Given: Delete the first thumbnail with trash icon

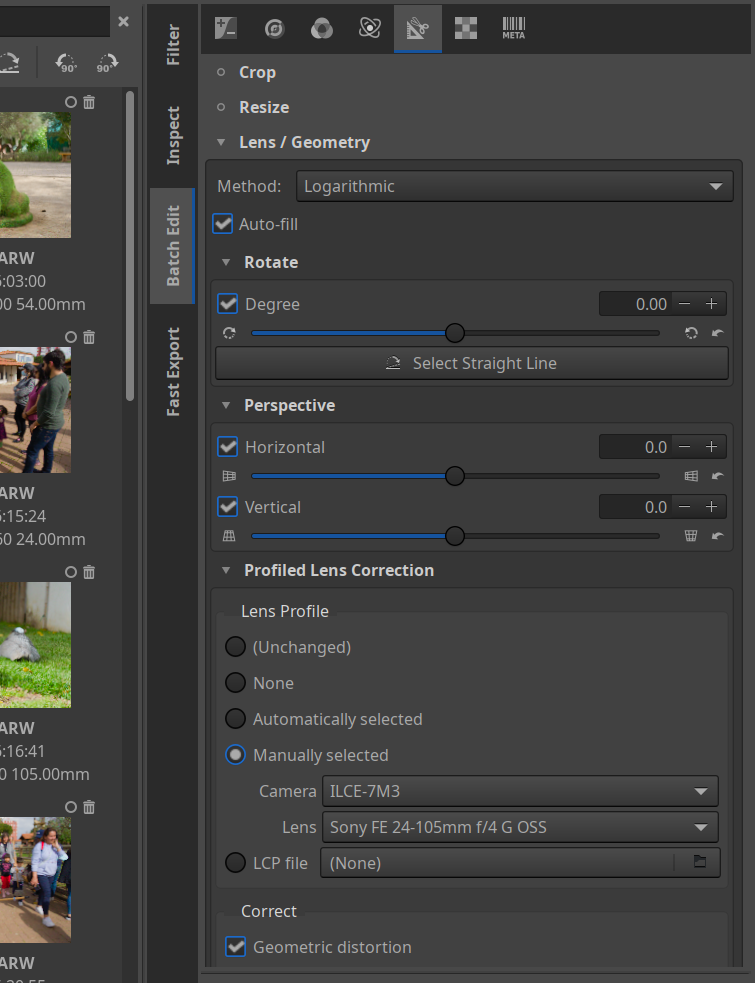Looking at the screenshot, I should coord(89,102).
